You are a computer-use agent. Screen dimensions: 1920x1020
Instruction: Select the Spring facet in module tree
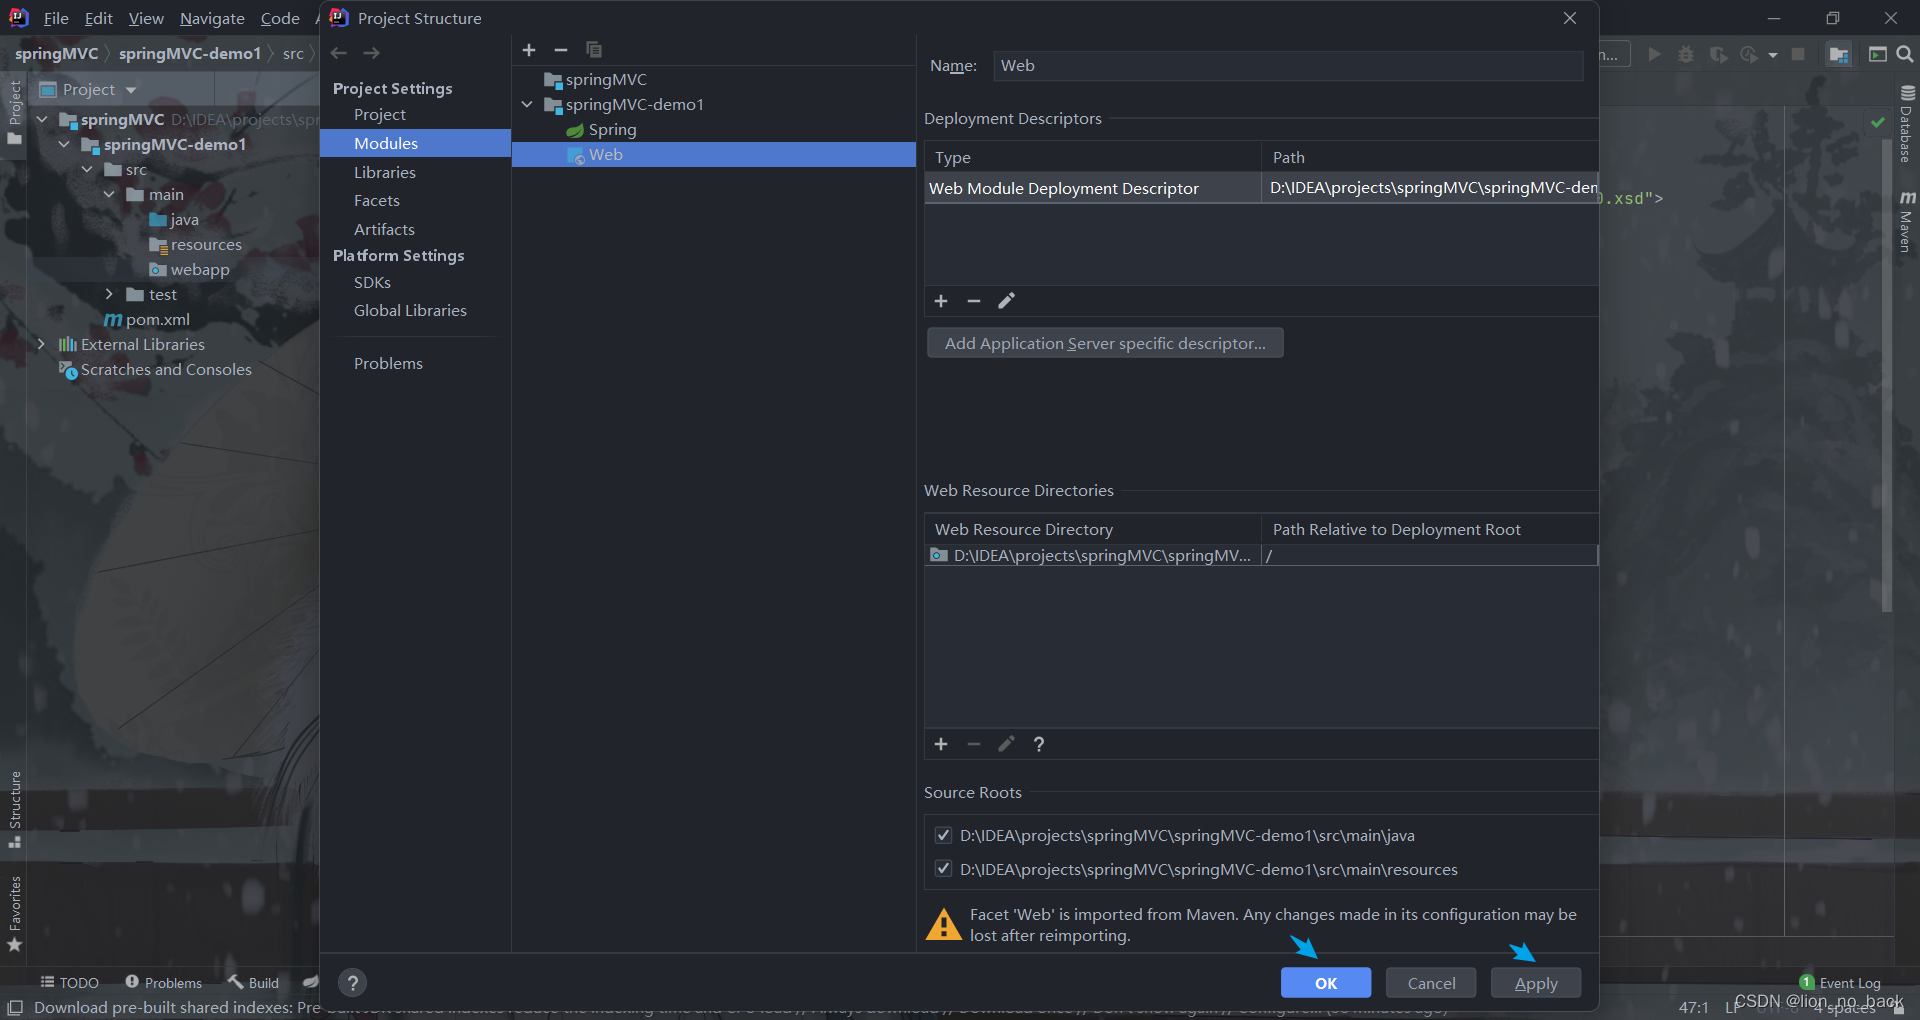click(612, 130)
